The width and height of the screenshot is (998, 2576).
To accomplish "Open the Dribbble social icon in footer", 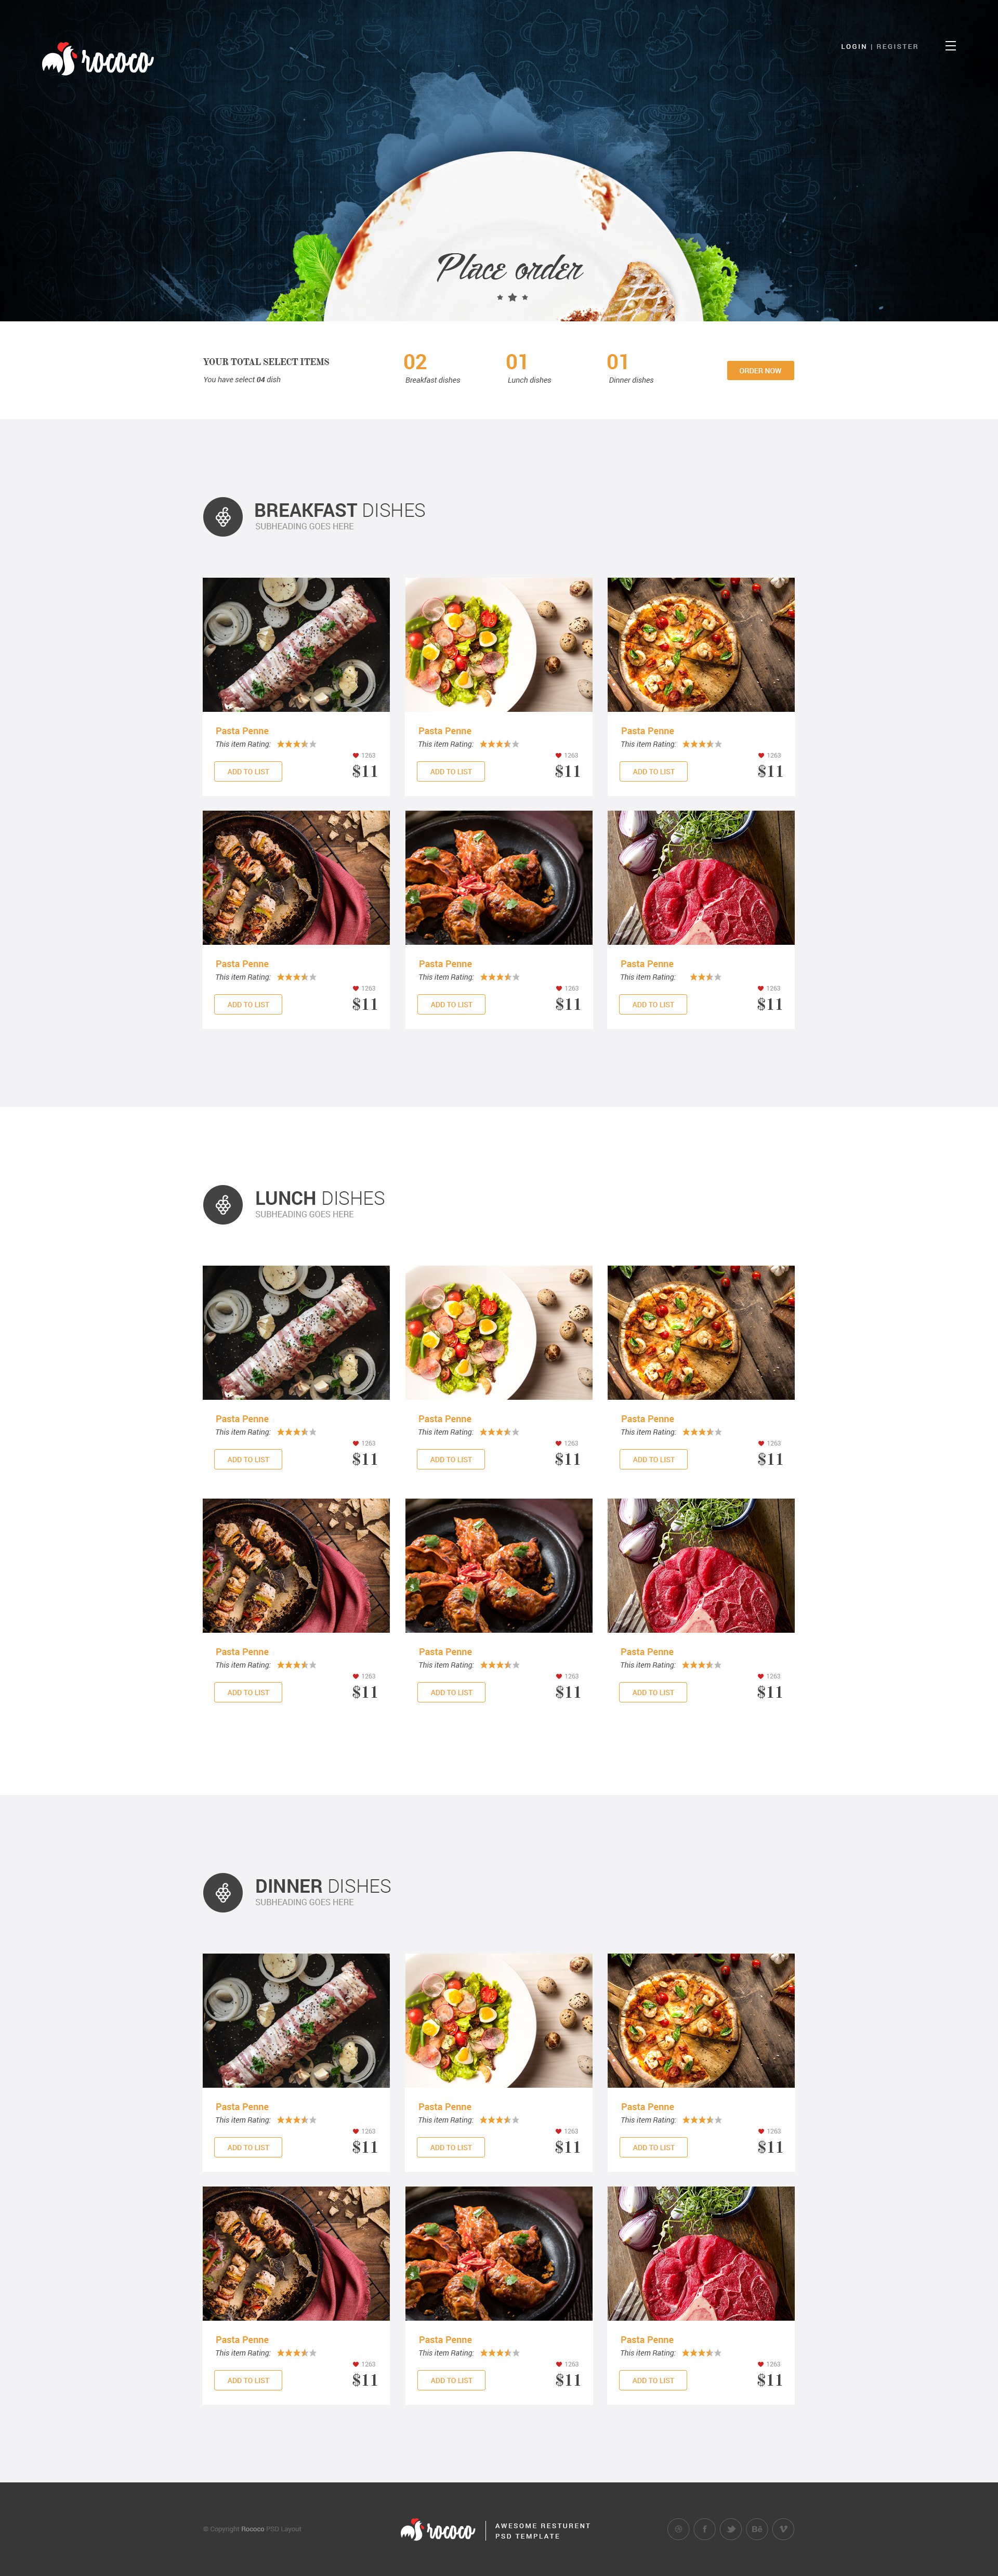I will click(678, 2529).
